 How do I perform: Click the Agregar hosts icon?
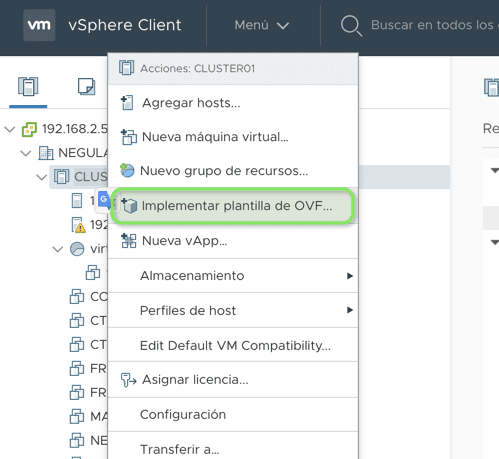(127, 103)
